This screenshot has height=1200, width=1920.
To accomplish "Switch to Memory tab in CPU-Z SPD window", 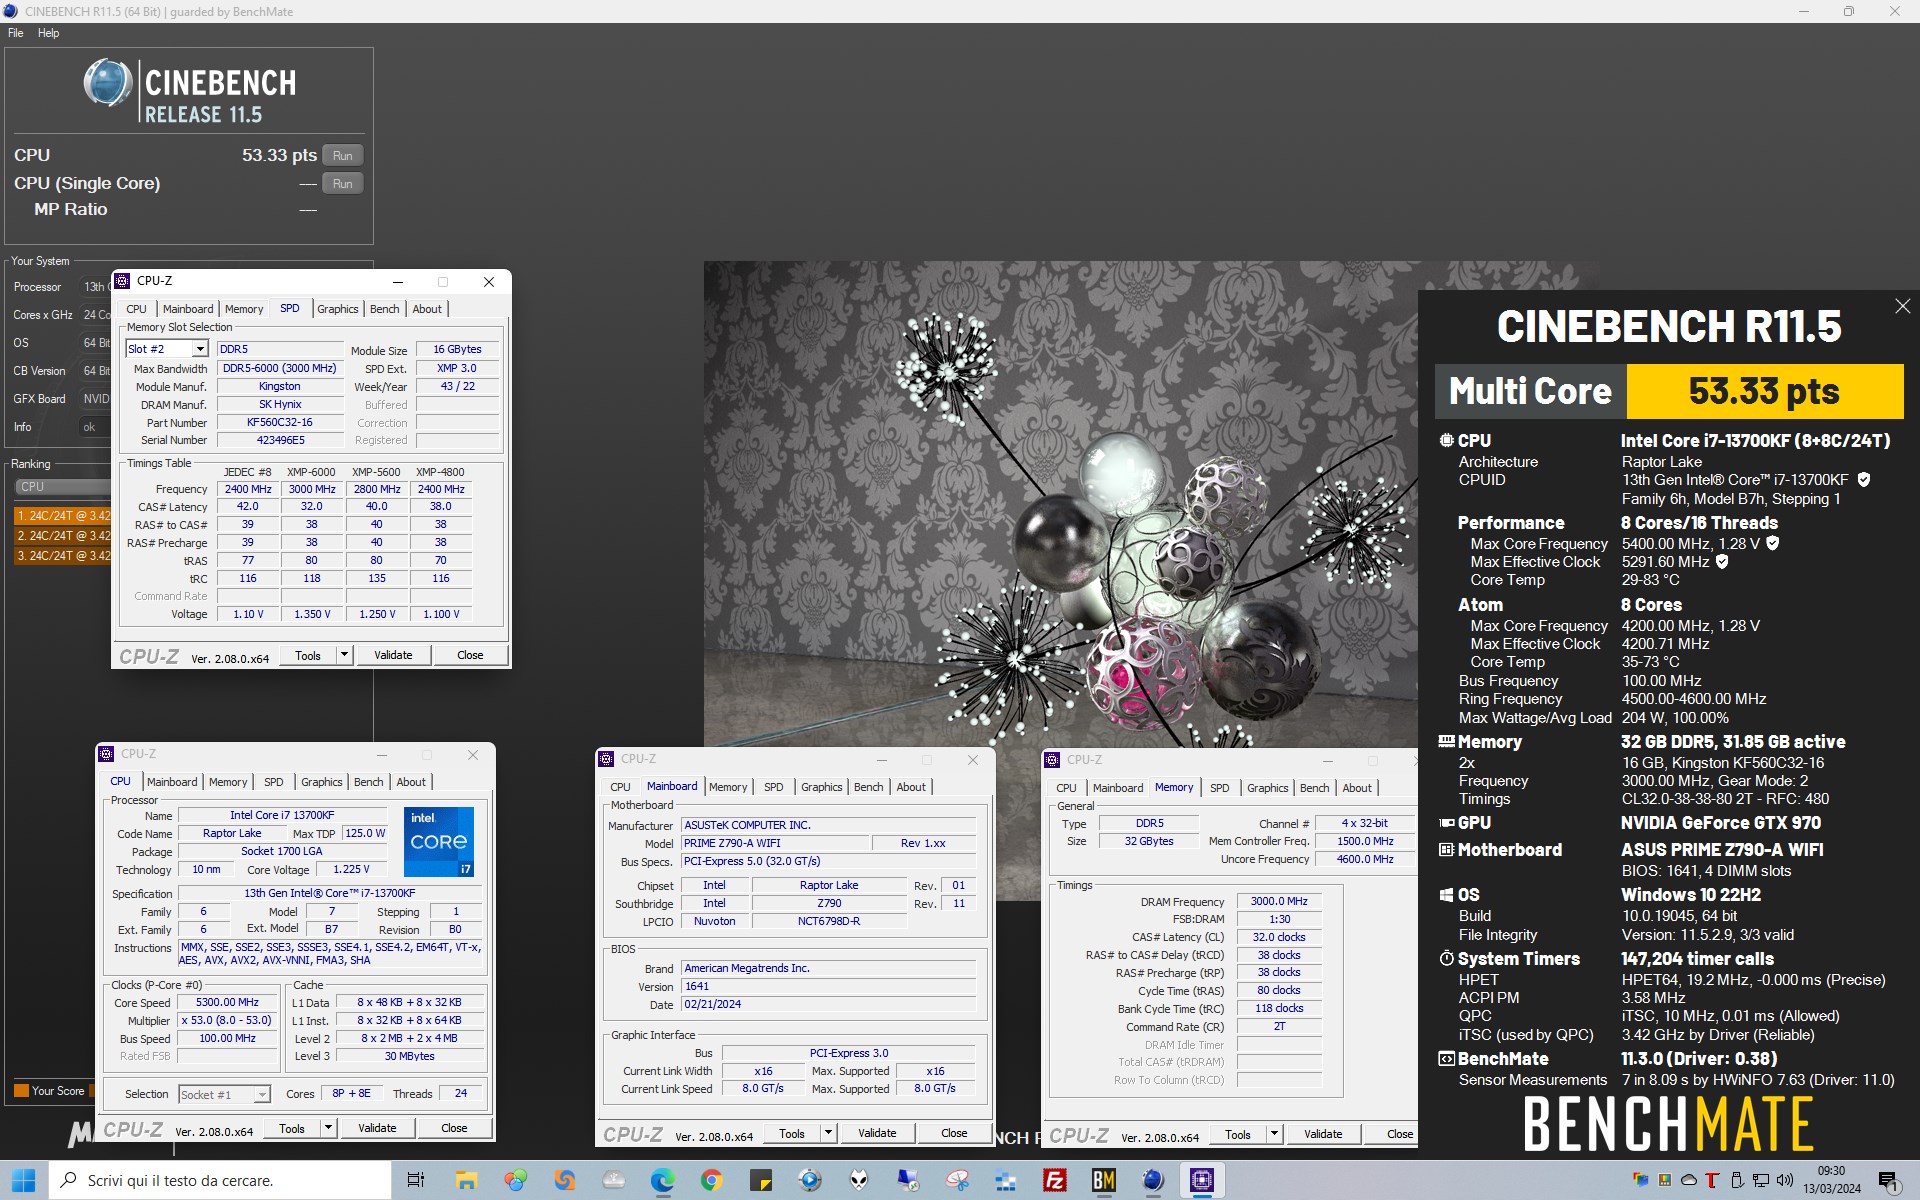I will coord(244,309).
